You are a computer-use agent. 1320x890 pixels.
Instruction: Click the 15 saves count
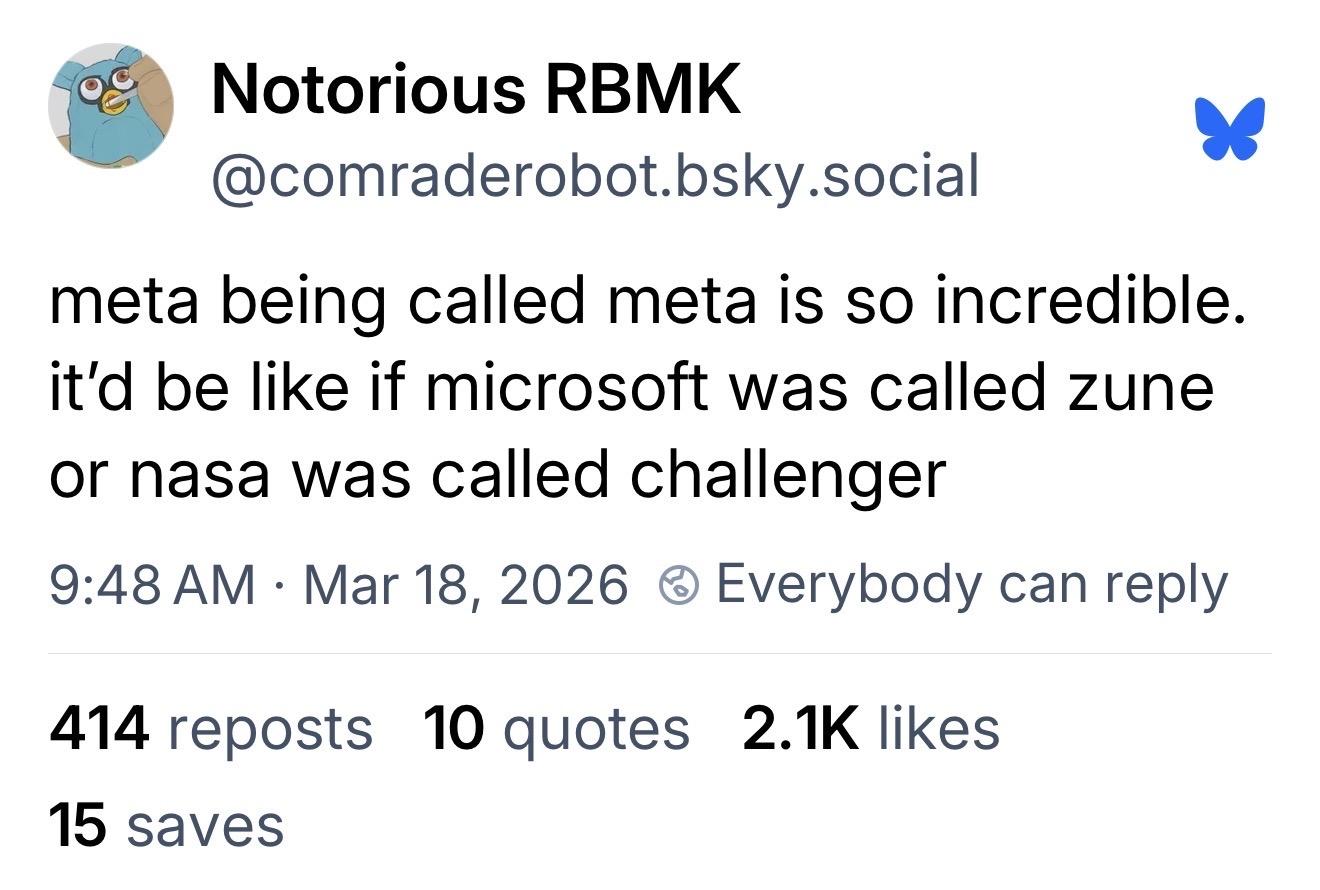166,827
